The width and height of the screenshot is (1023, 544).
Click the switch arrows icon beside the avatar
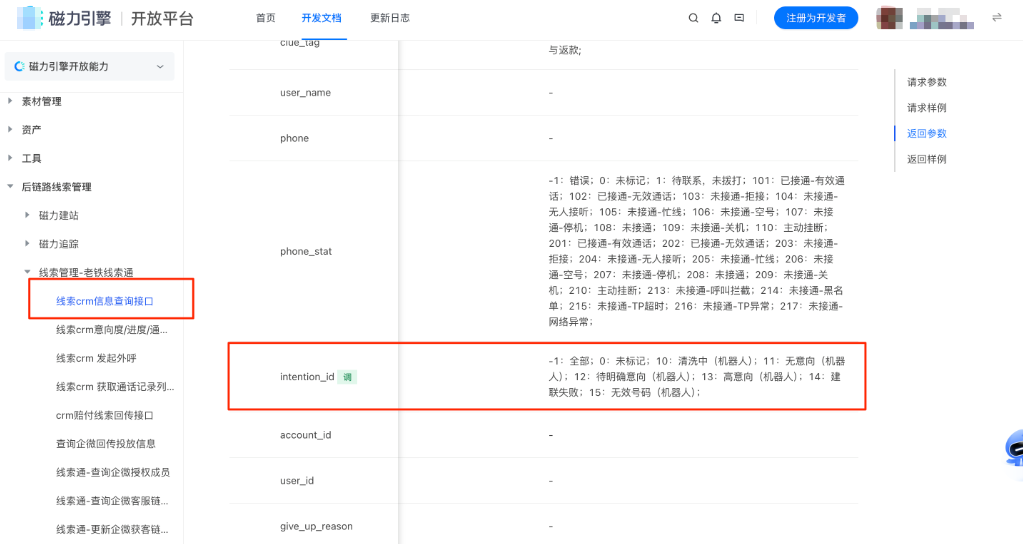pos(996,18)
